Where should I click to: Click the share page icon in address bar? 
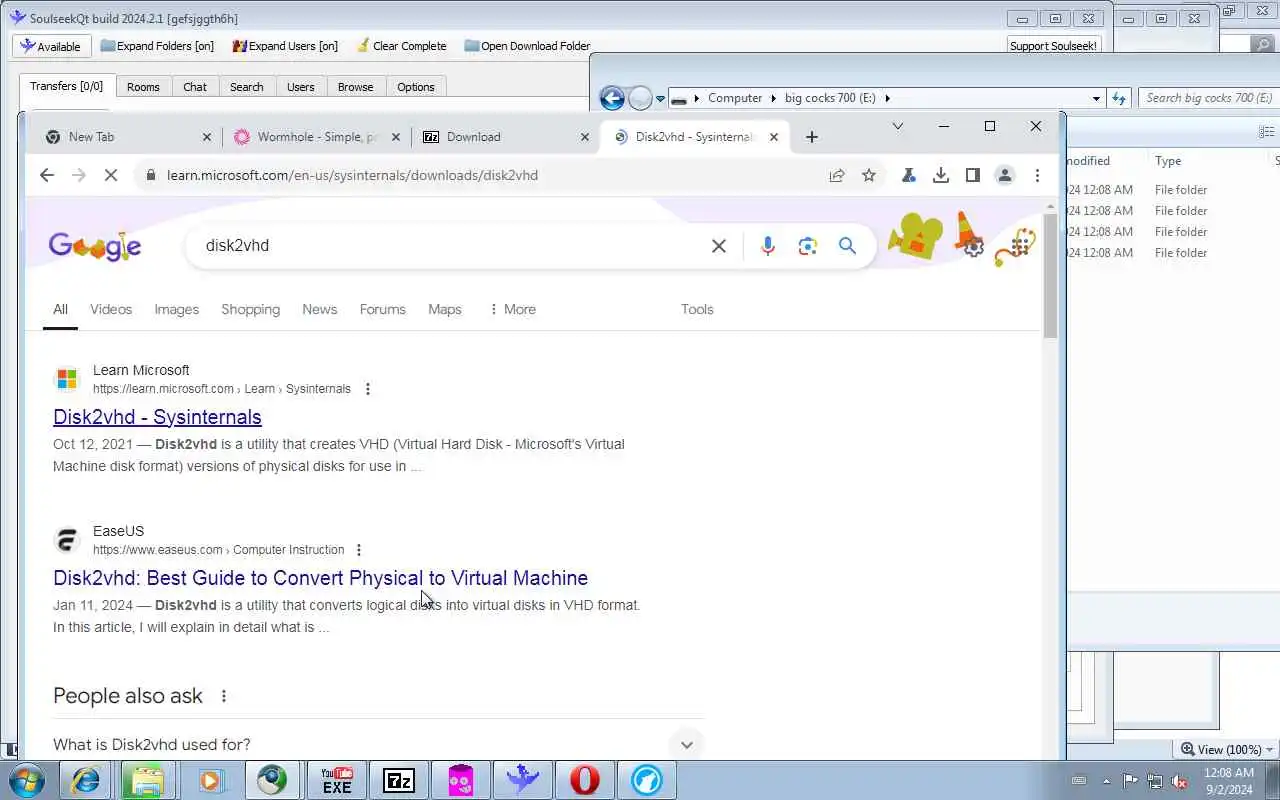coord(837,175)
